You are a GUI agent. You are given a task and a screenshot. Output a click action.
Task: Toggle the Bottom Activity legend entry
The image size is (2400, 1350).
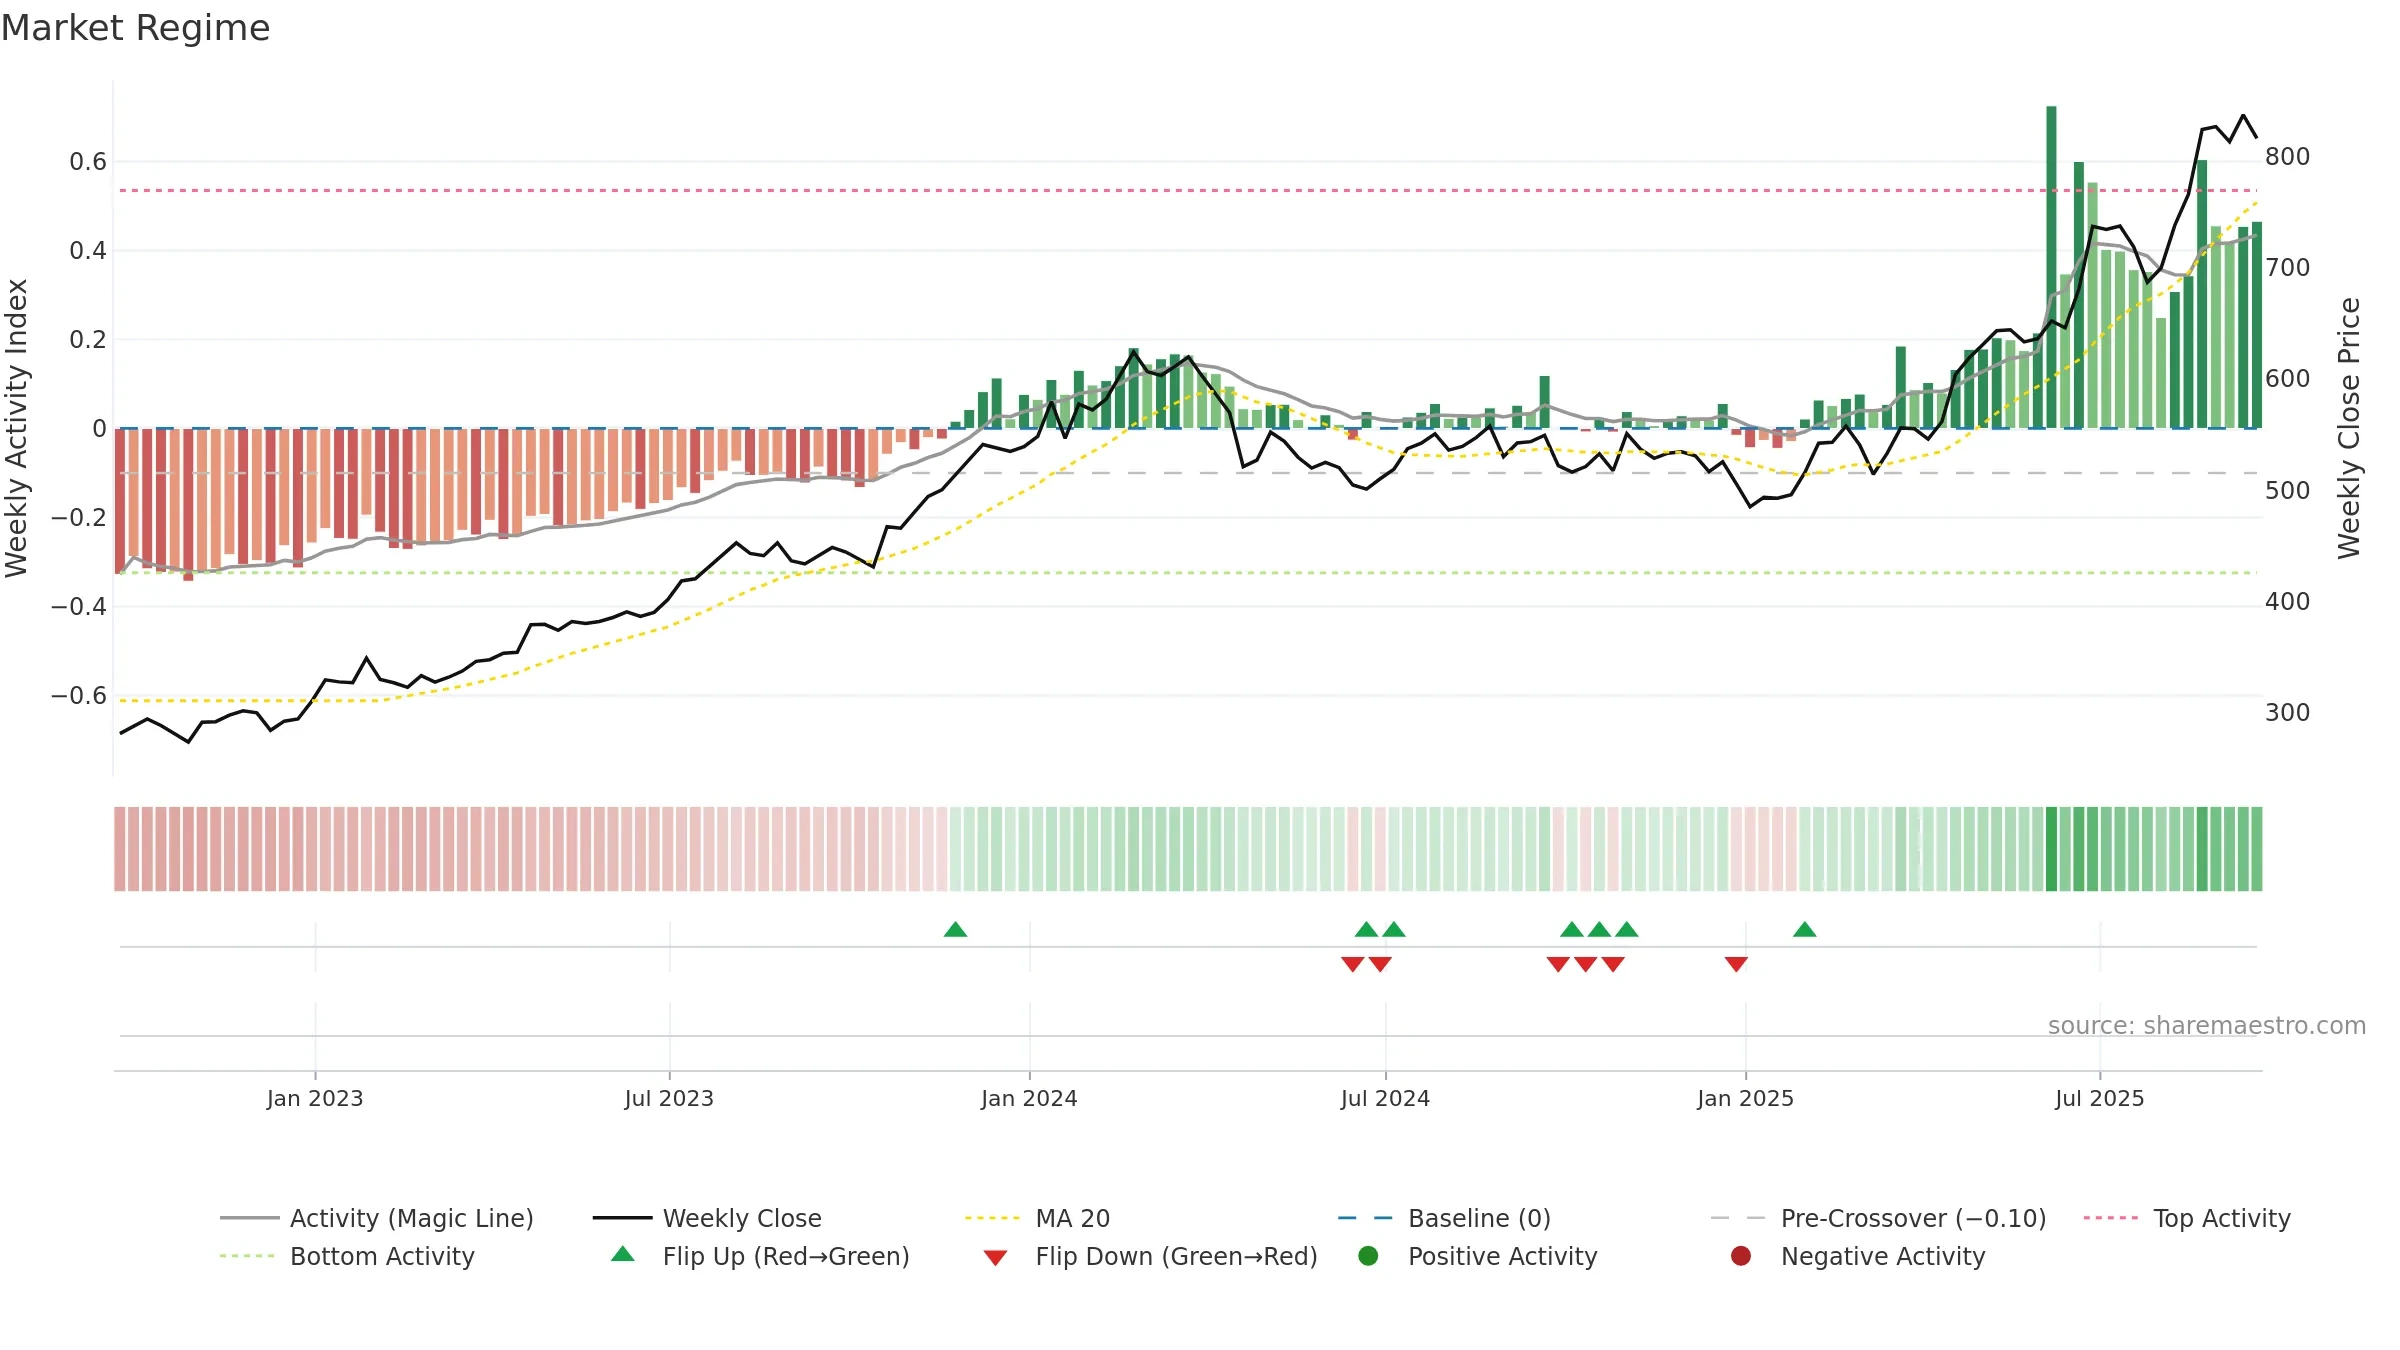click(347, 1256)
